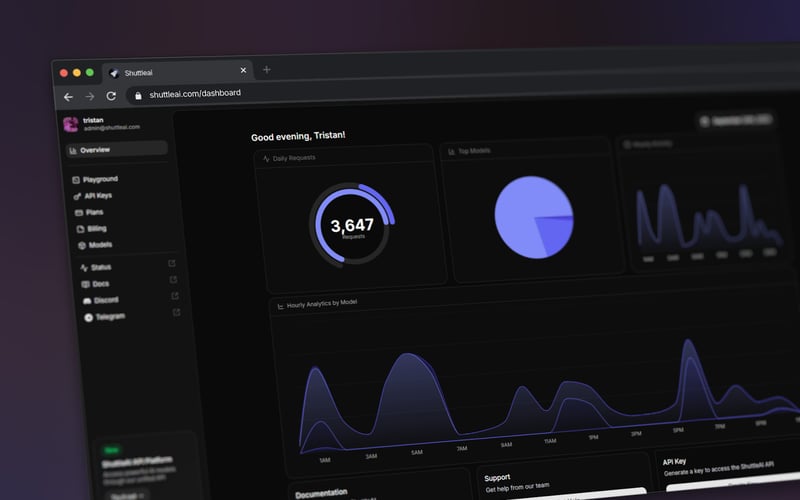
Task: Click the blurred date button at top right
Action: pos(735,120)
